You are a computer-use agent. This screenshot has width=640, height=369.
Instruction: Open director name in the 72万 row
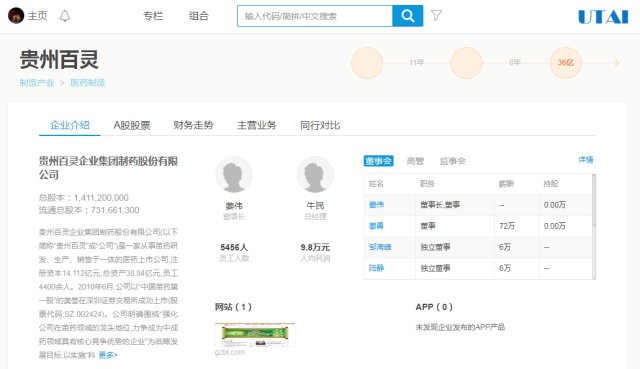tap(376, 226)
